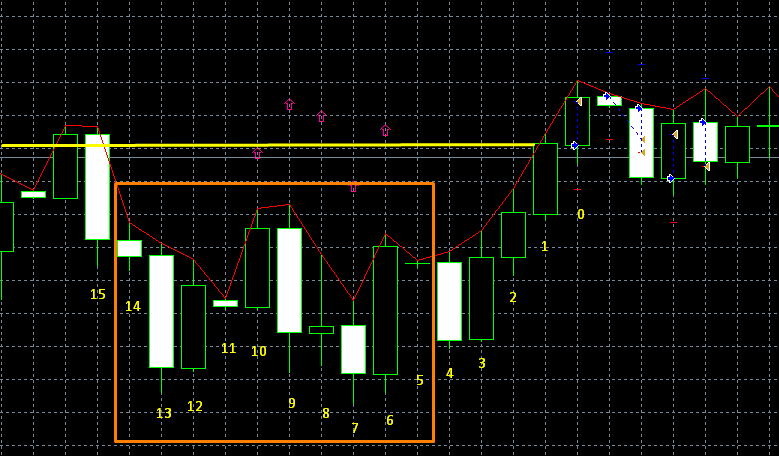
Task: Click the yellow text label 13
Action: tap(164, 413)
